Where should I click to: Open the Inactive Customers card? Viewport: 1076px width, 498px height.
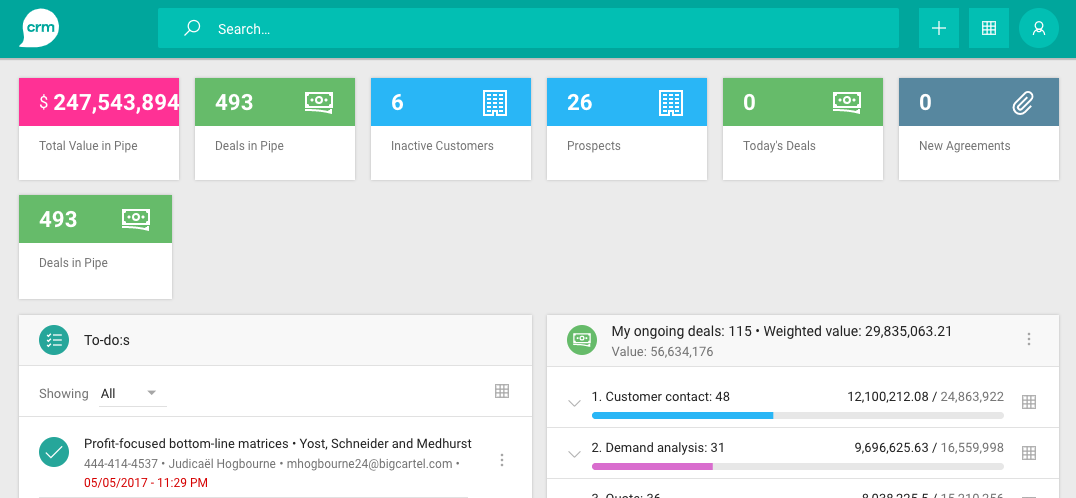(450, 129)
